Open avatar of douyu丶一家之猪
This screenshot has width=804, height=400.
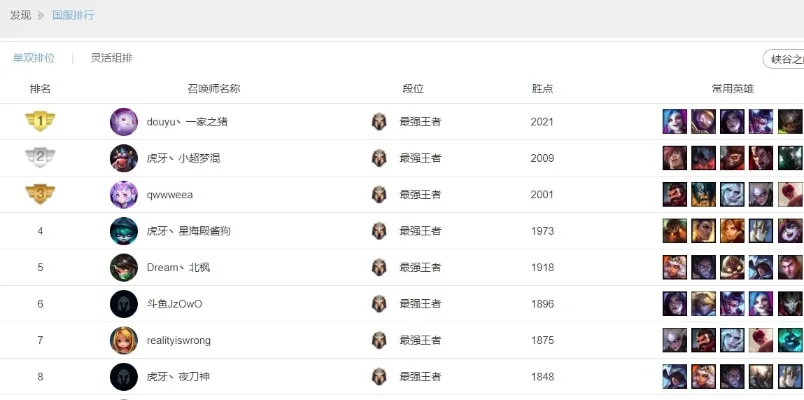tap(124, 122)
